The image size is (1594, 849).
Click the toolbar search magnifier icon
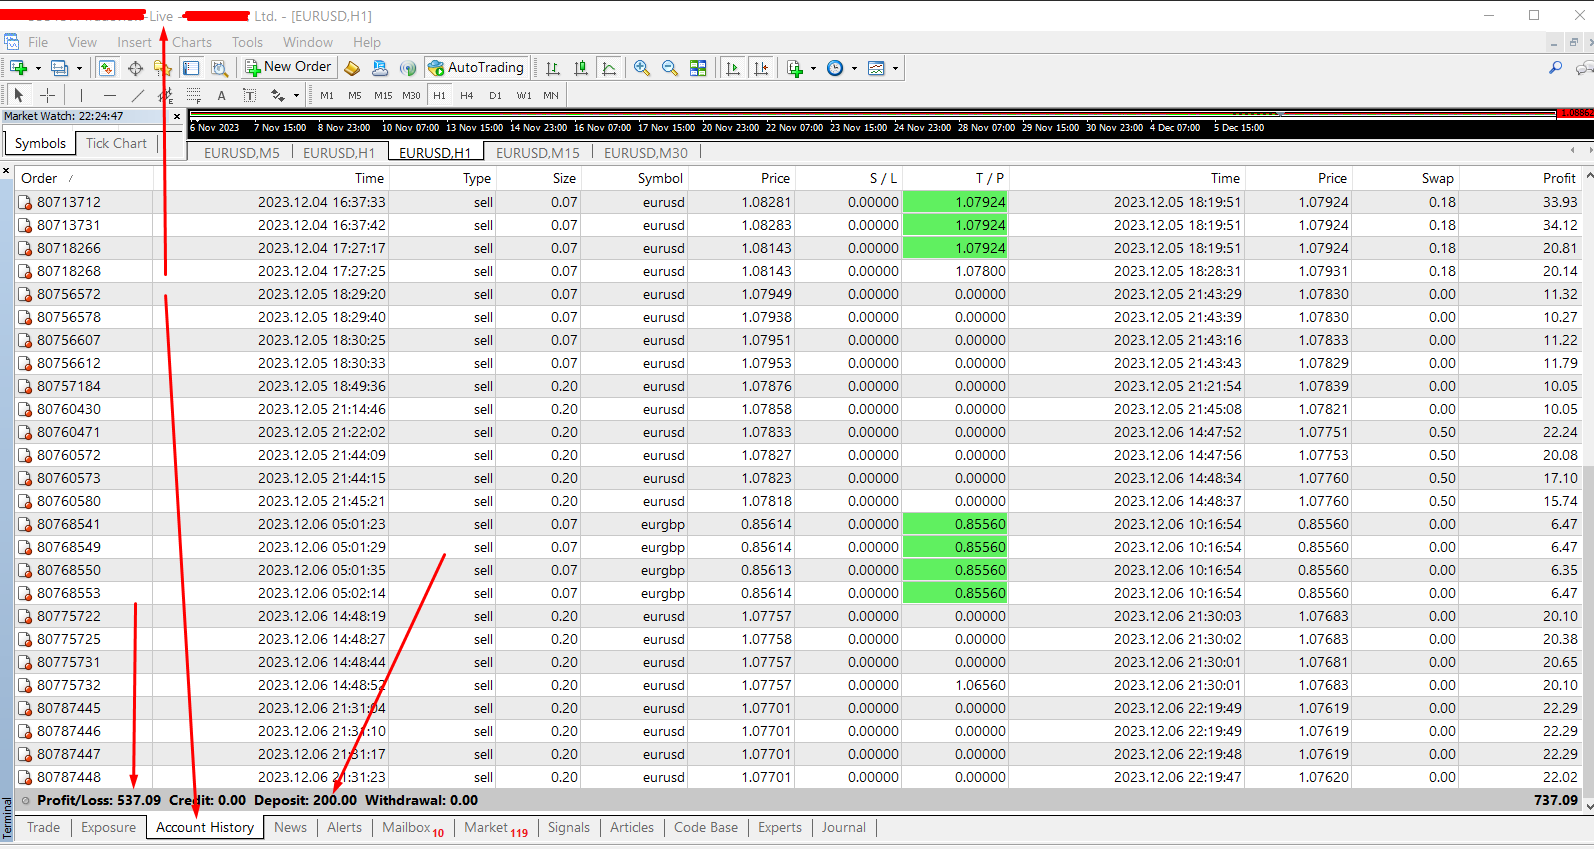[1555, 68]
